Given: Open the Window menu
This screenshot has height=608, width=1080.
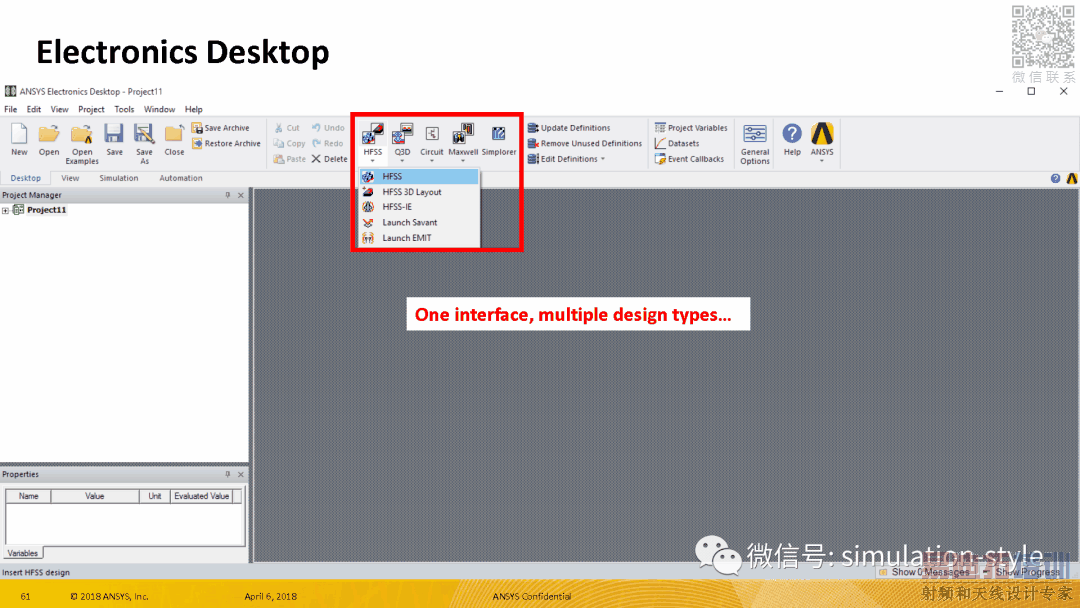Looking at the screenshot, I should tap(159, 109).
